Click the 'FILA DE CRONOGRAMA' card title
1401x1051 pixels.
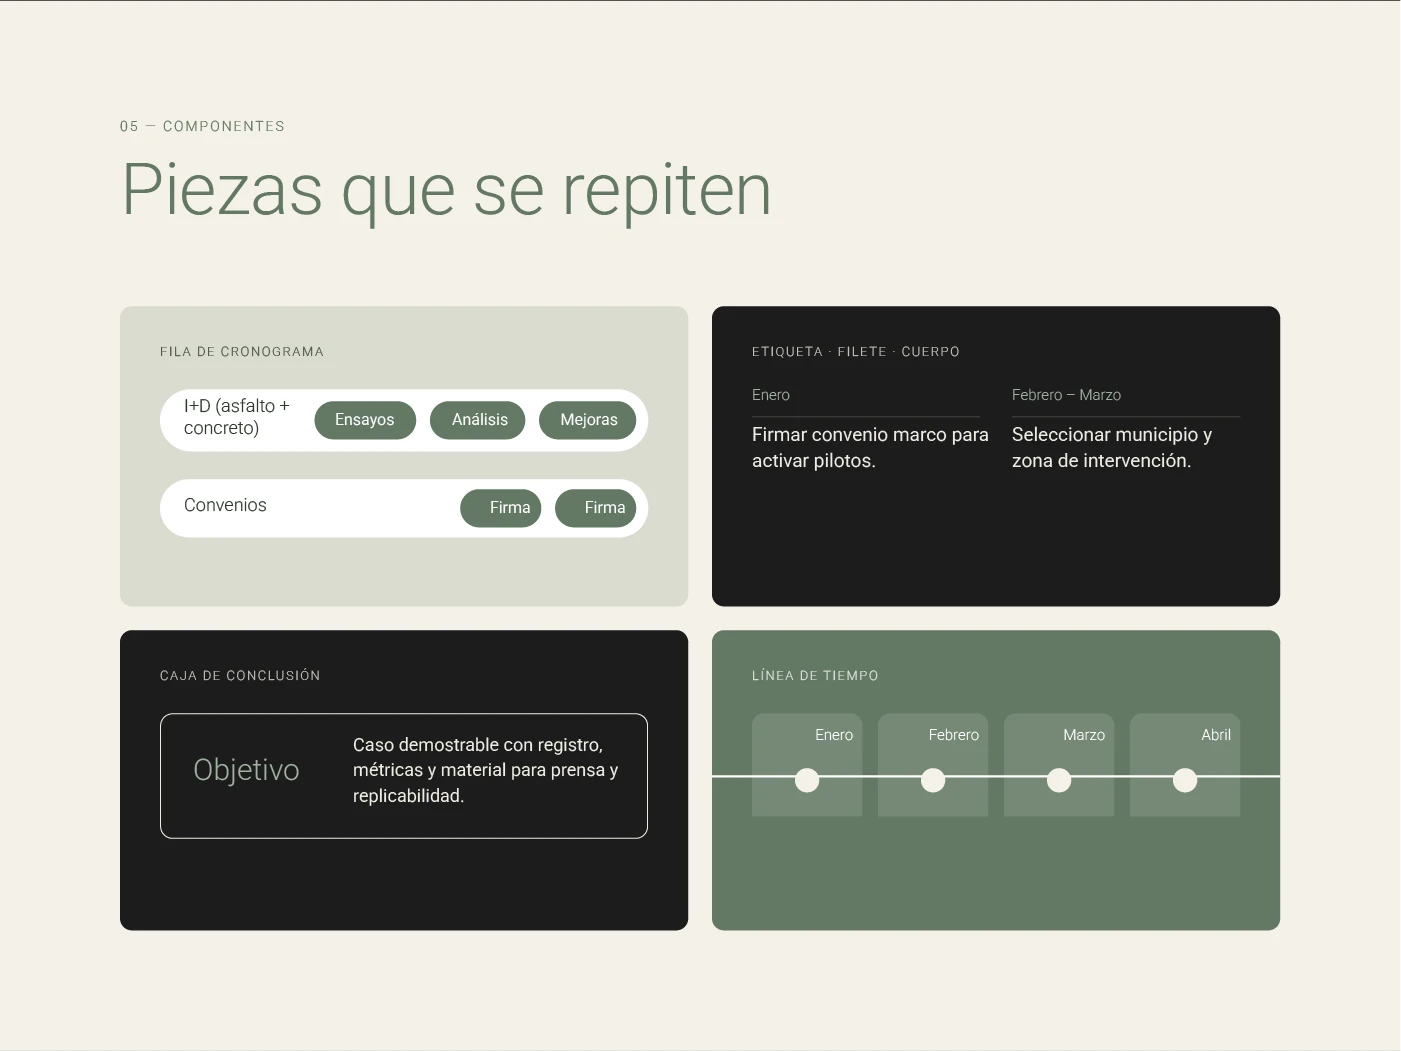242,352
